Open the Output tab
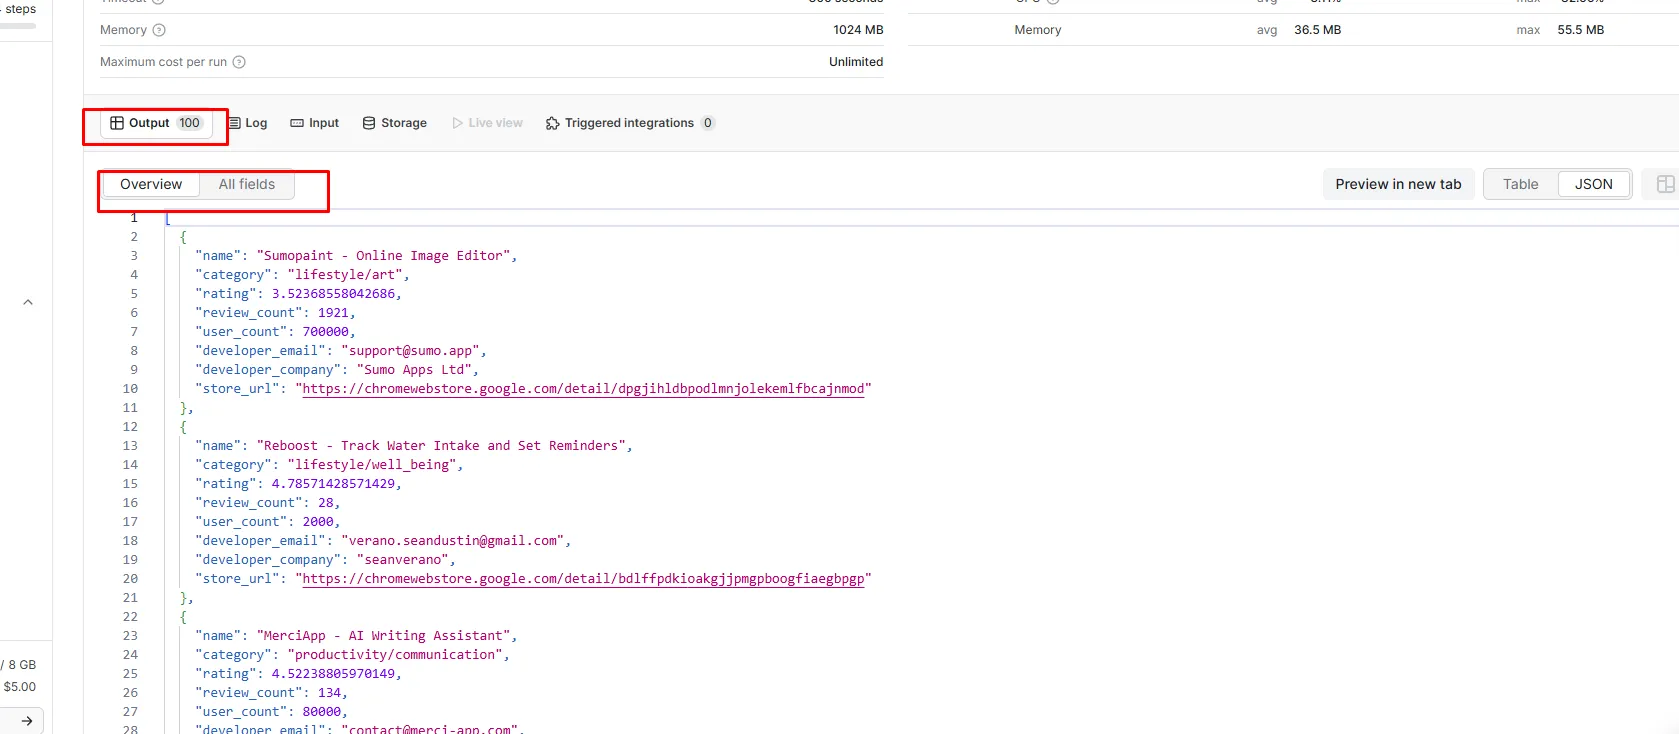Viewport: 1679px width, 734px height. tap(156, 123)
